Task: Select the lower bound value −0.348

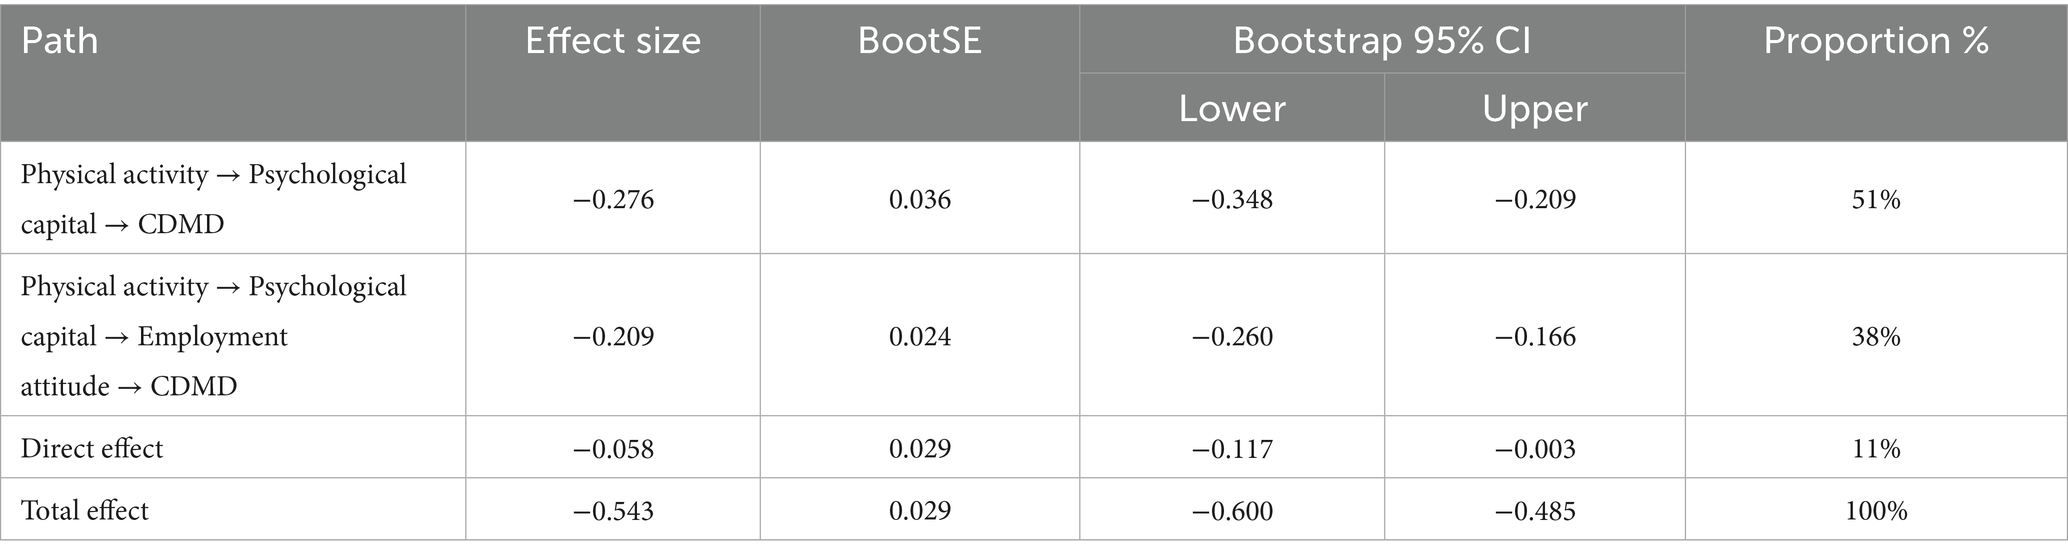Action: click(1231, 200)
